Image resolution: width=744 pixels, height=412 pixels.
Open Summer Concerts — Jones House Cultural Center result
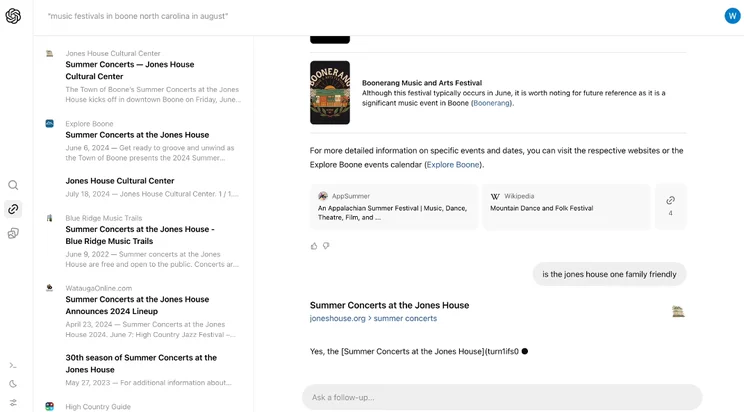click(x=130, y=70)
